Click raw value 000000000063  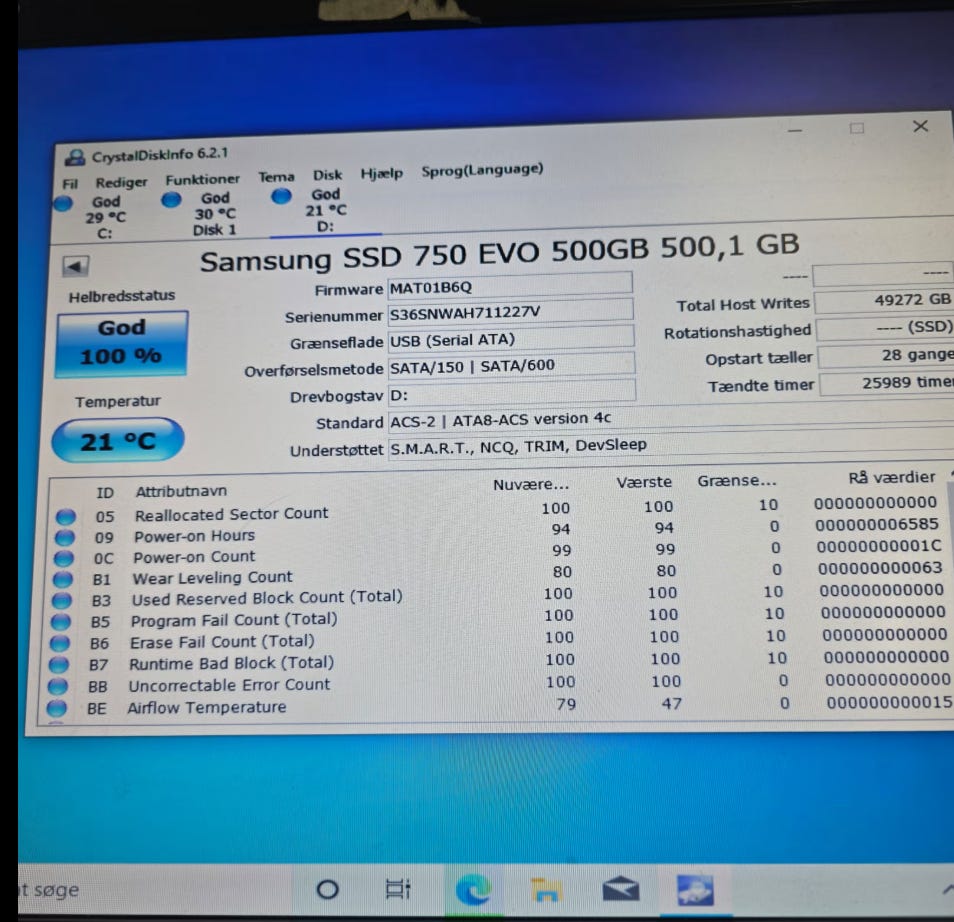[x=880, y=568]
